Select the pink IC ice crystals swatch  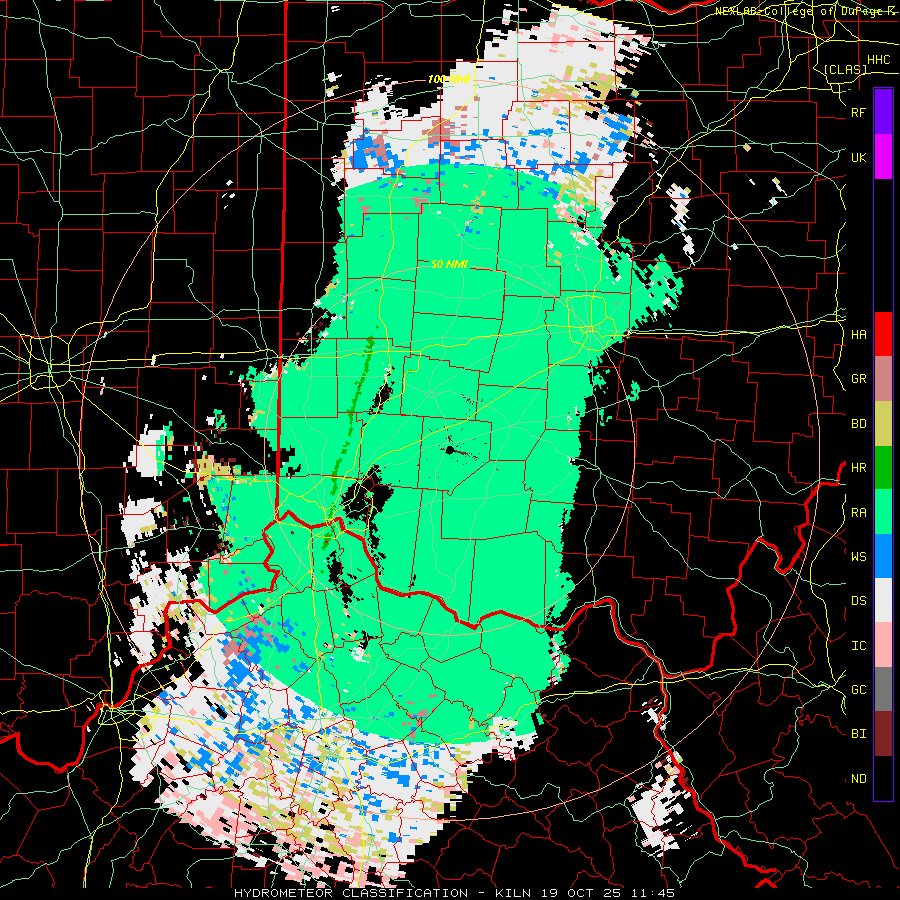tap(883, 645)
